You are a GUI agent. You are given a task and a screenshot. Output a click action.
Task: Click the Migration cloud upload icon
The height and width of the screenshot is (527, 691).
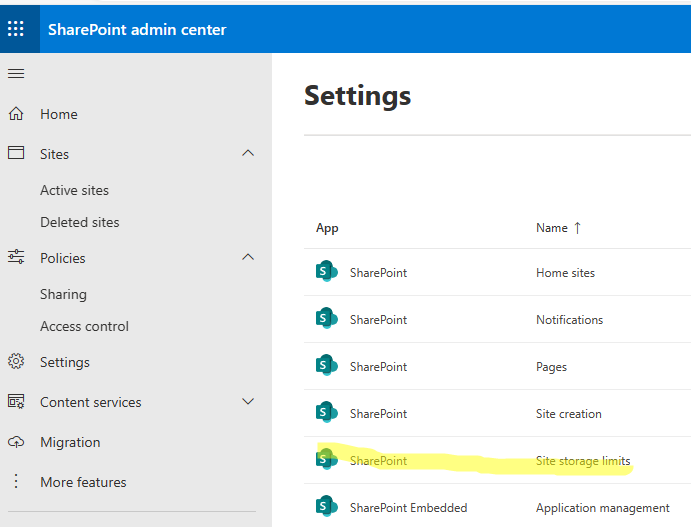(16, 442)
